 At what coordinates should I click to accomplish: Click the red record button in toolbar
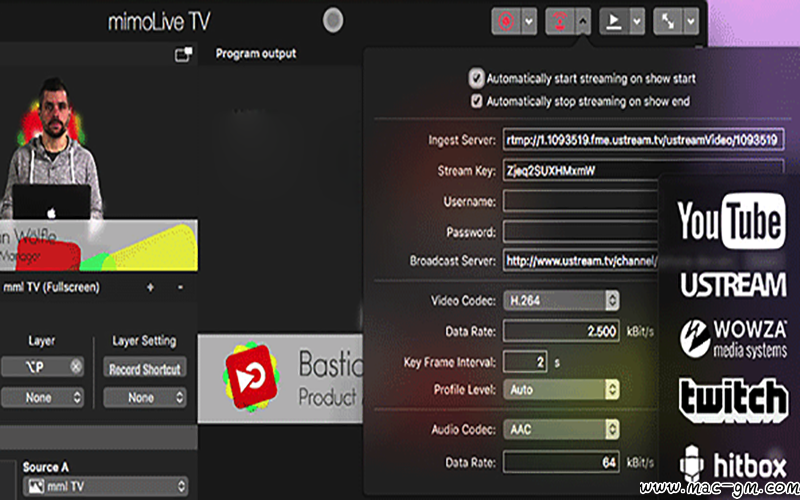(x=506, y=21)
